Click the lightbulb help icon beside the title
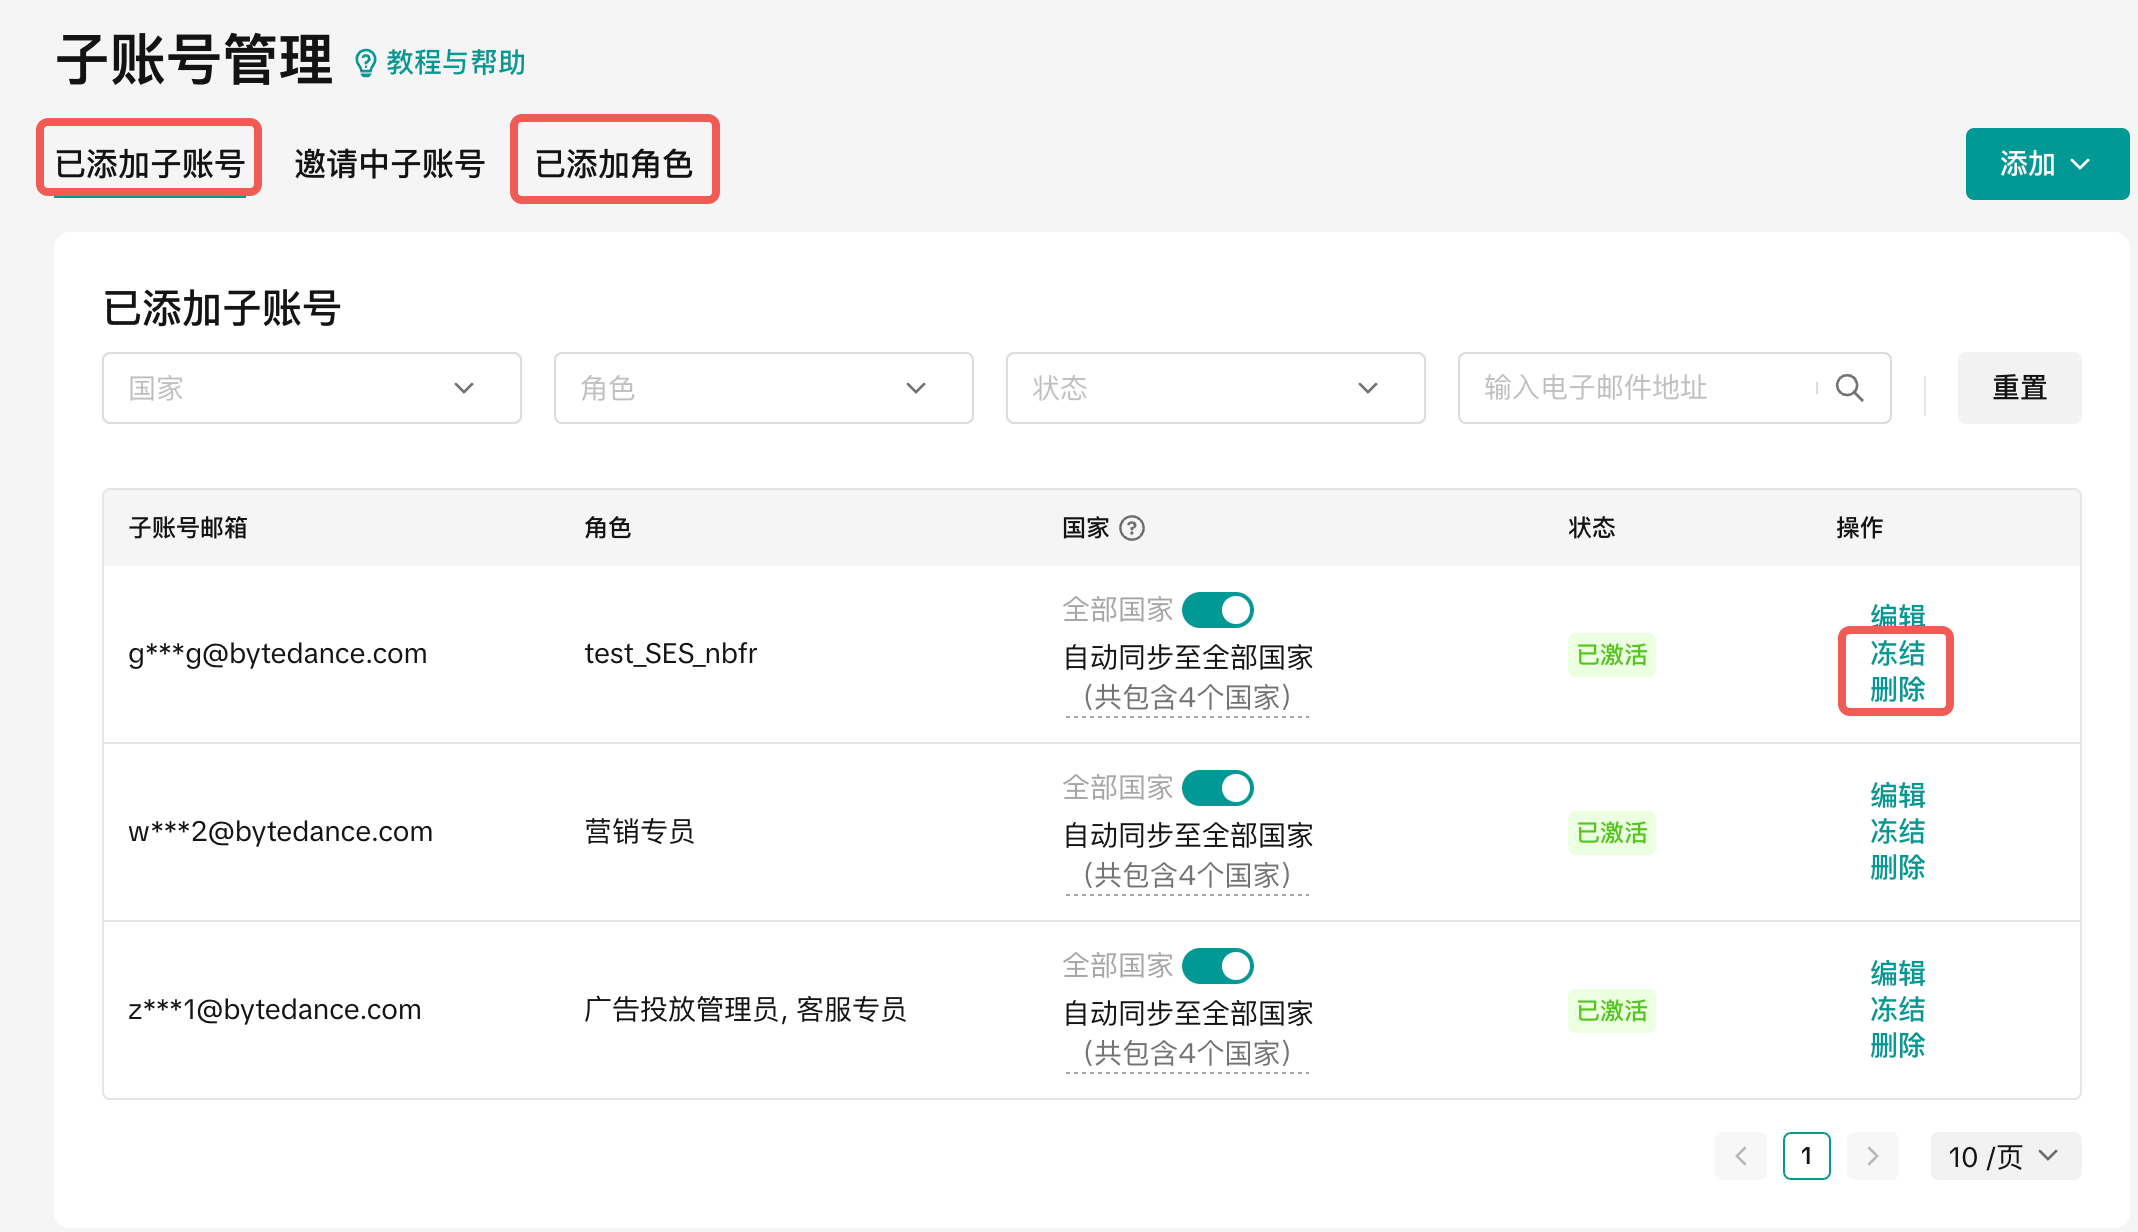This screenshot has width=2138, height=1232. pyautogui.click(x=366, y=63)
